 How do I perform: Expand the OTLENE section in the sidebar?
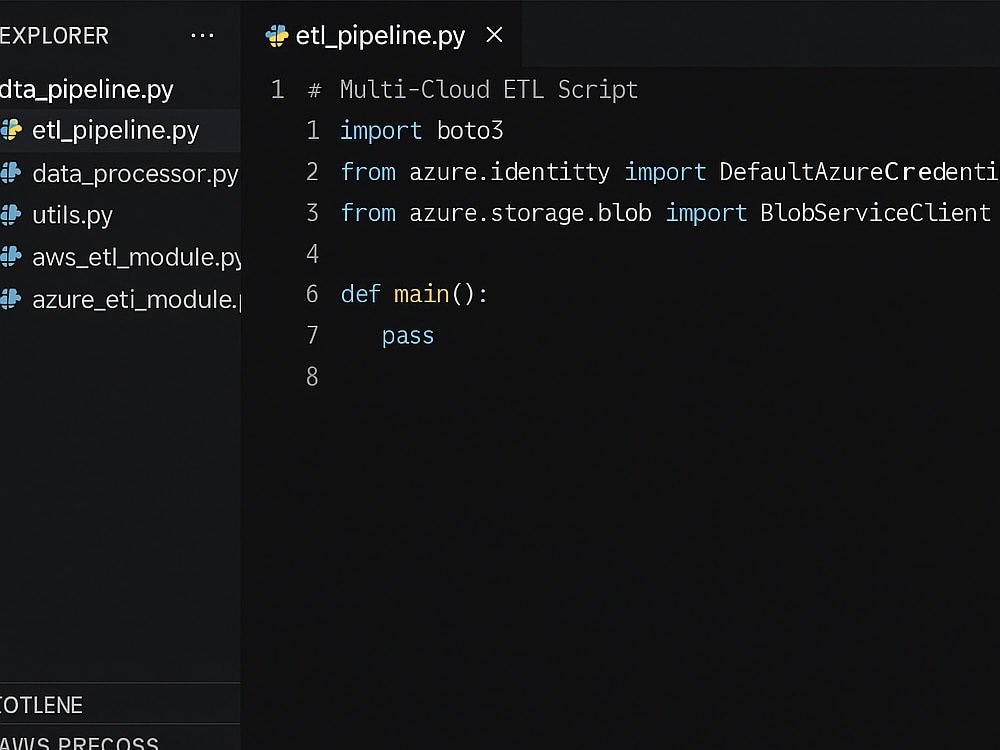[x=120, y=705]
